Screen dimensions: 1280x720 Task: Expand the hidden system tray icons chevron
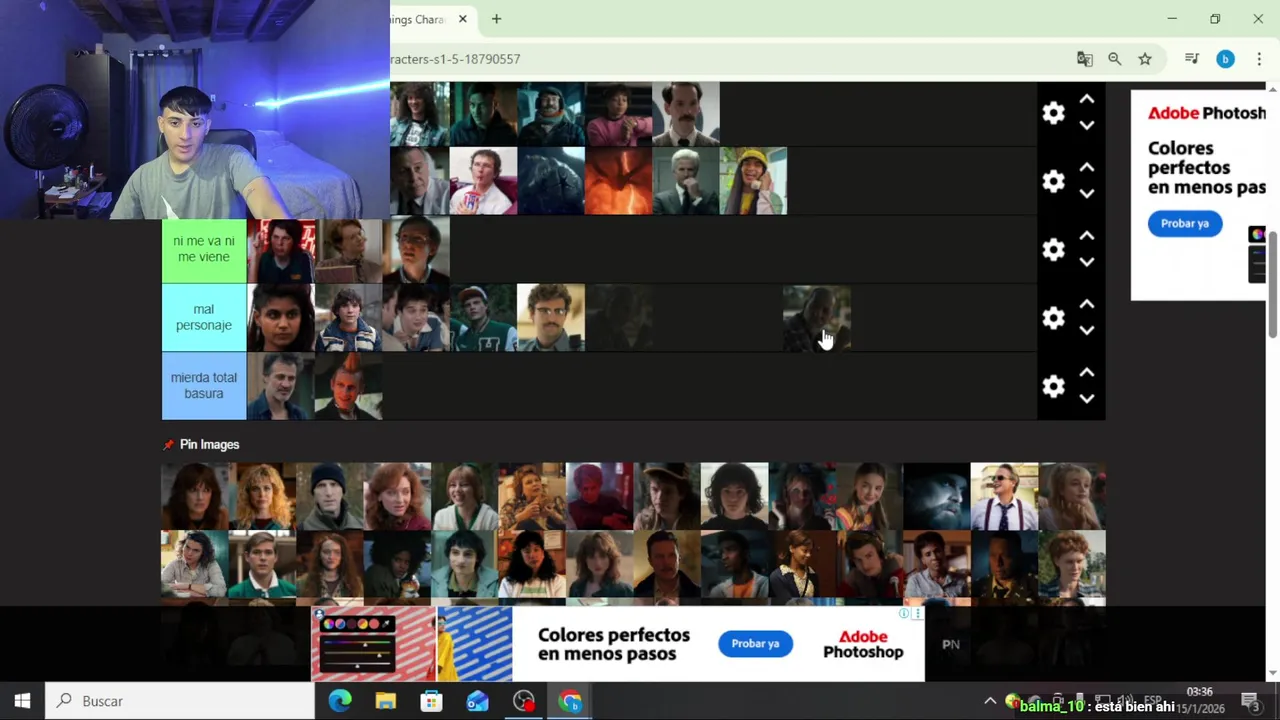click(x=990, y=701)
